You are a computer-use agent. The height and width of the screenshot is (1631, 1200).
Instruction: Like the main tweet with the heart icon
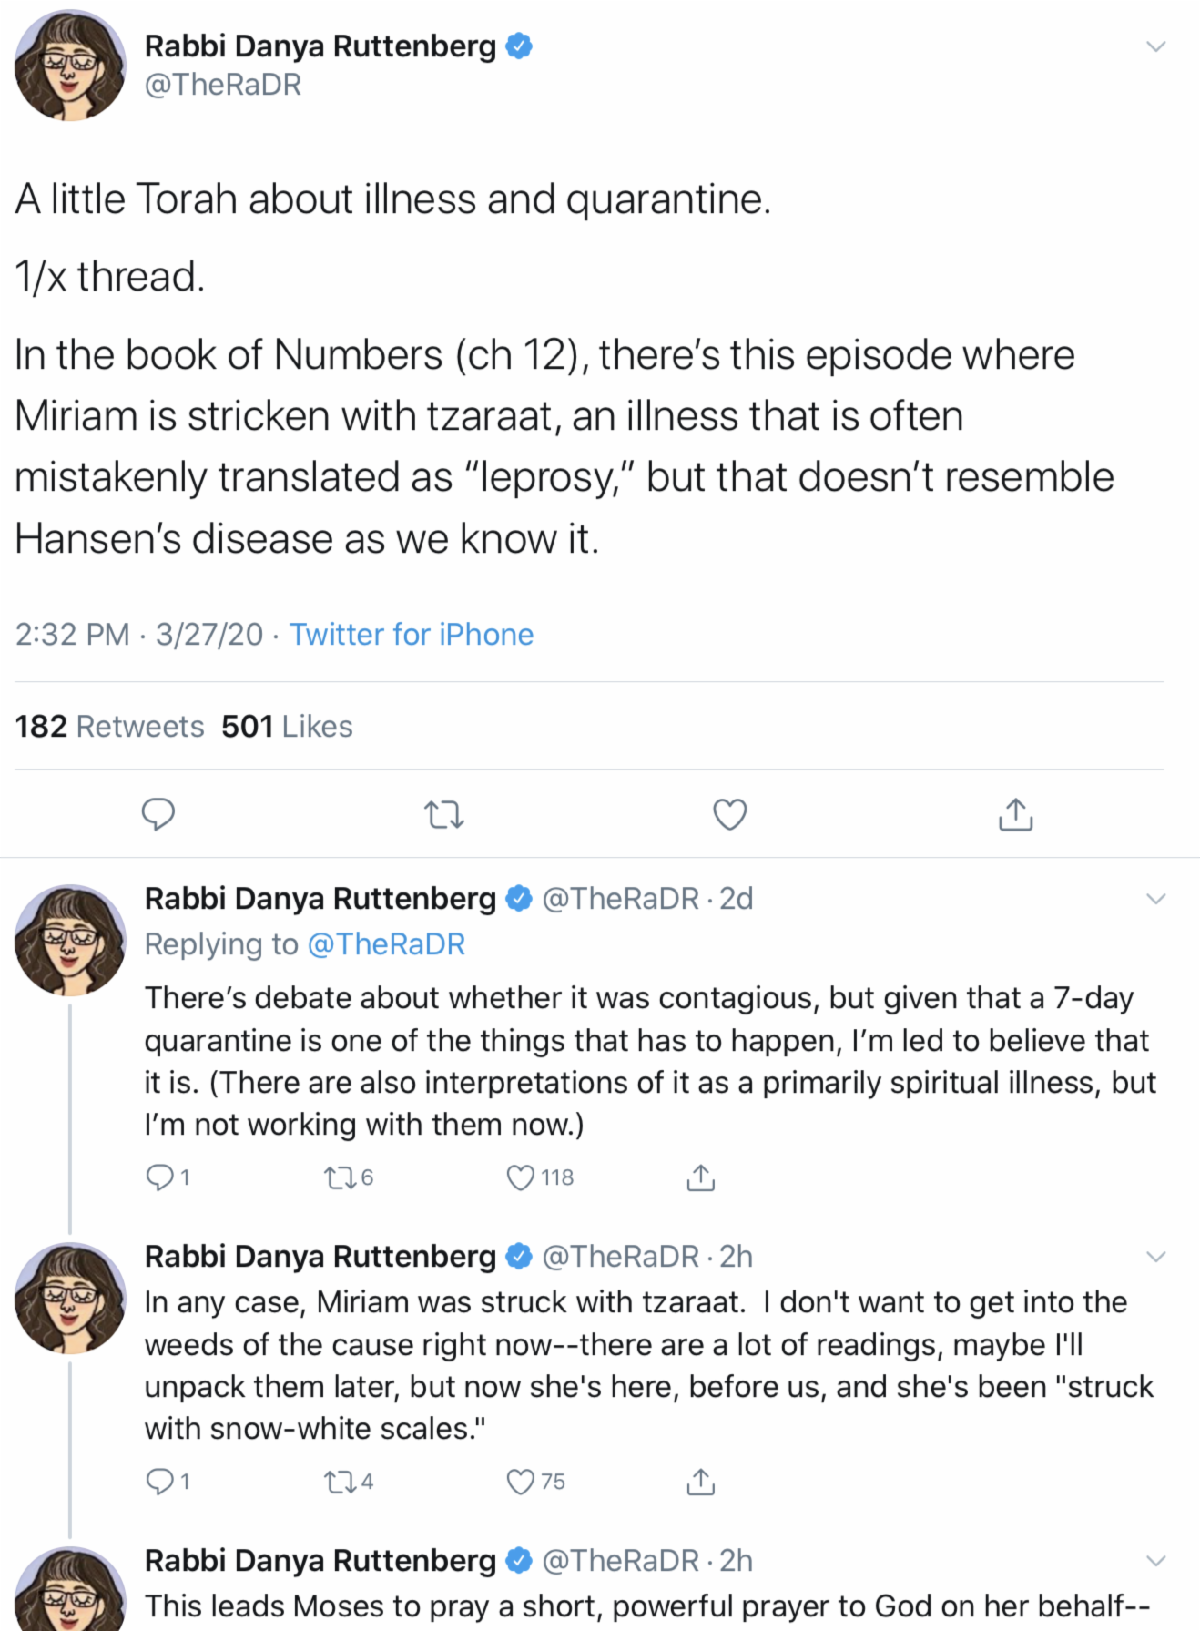click(730, 815)
